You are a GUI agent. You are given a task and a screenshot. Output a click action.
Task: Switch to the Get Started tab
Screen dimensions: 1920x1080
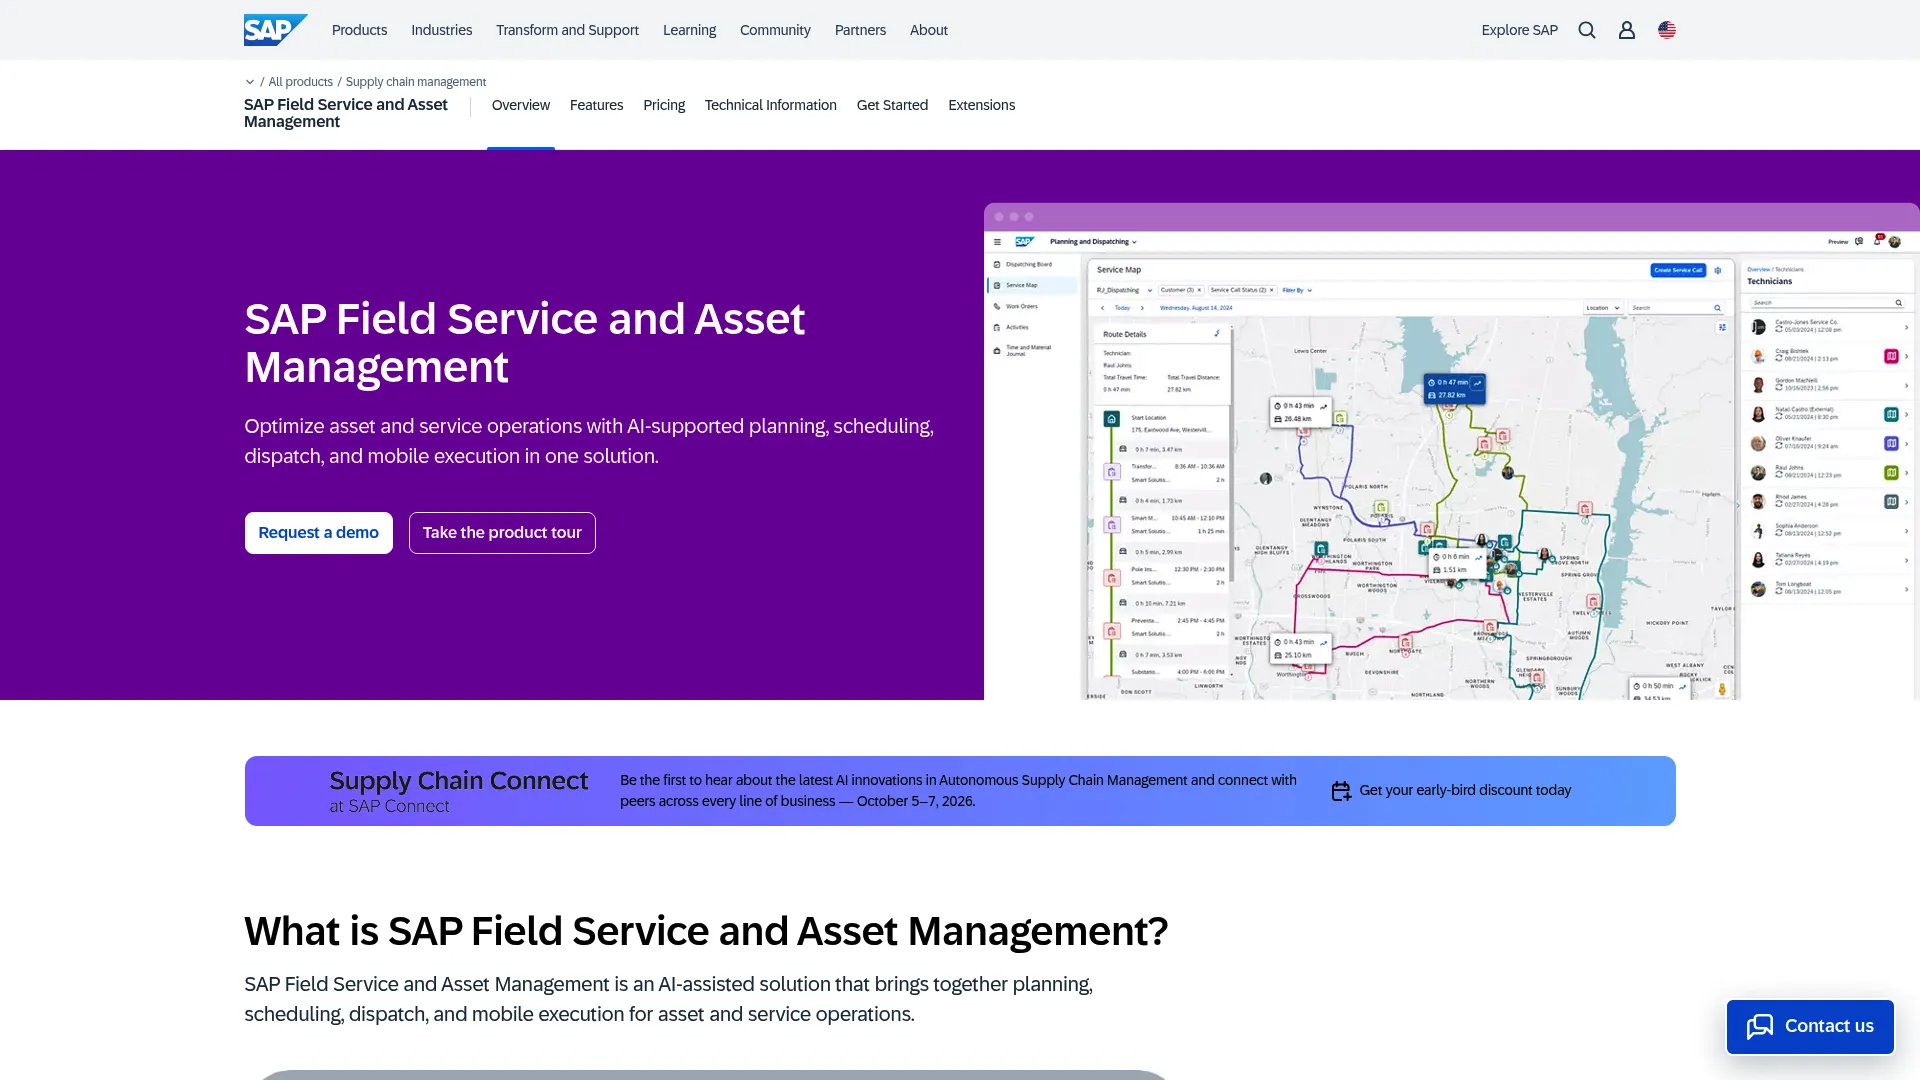coord(892,105)
